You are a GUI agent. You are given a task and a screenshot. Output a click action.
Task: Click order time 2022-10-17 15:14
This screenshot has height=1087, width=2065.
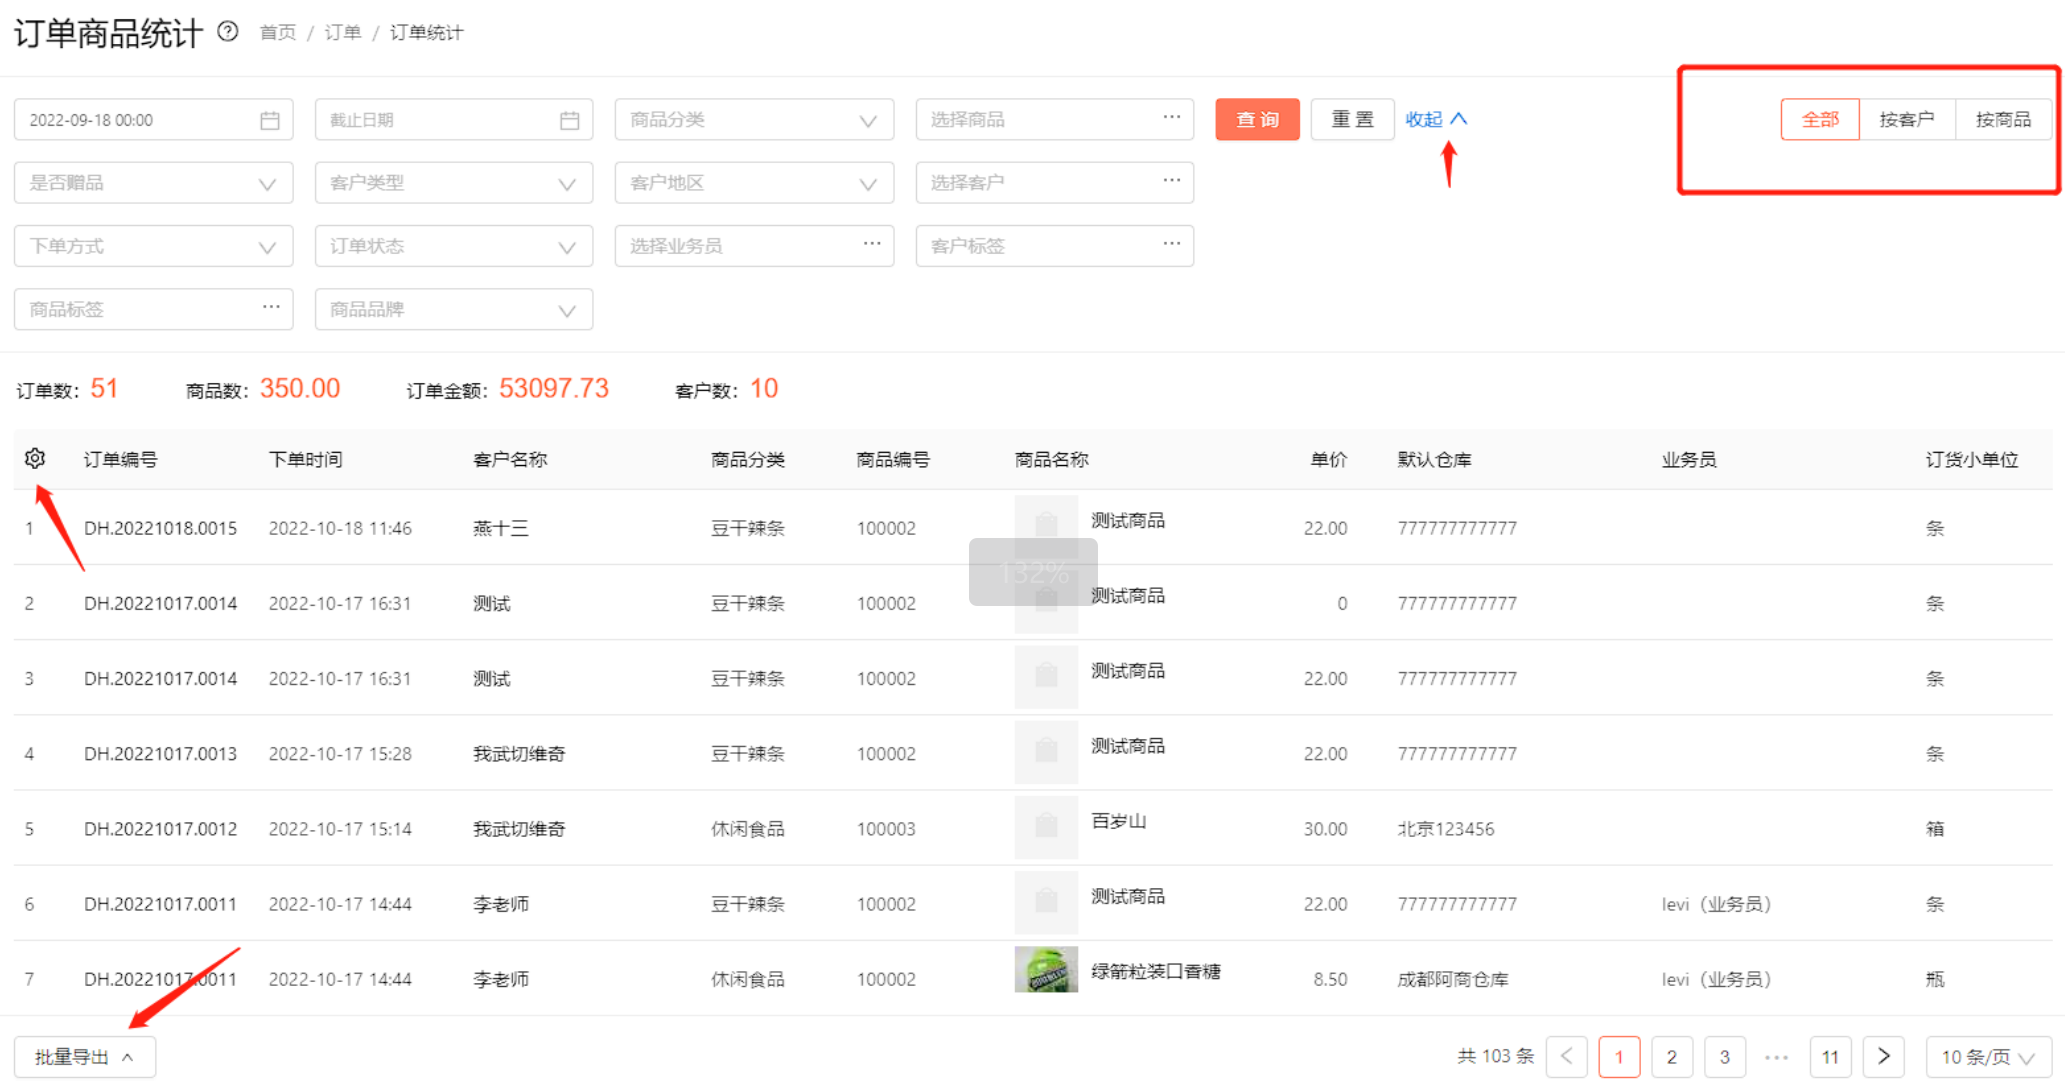coord(340,828)
